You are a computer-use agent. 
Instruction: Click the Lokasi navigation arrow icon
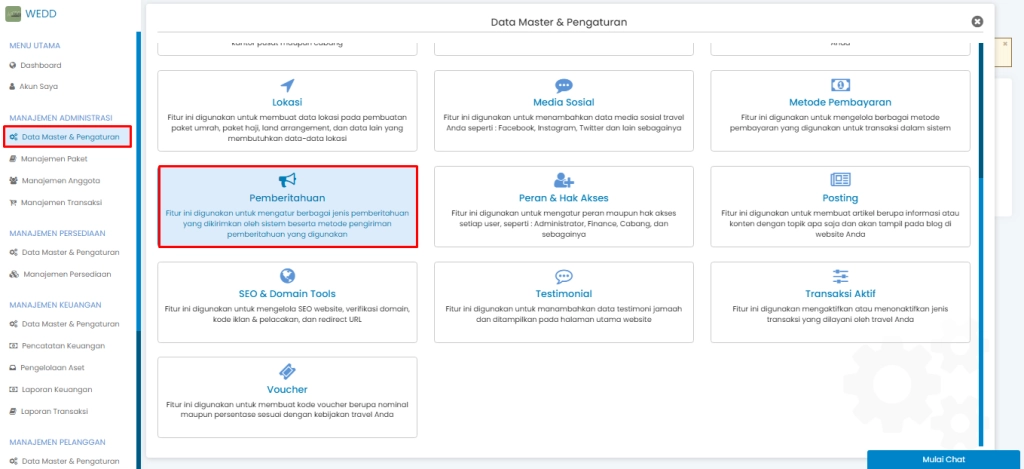coord(287,85)
